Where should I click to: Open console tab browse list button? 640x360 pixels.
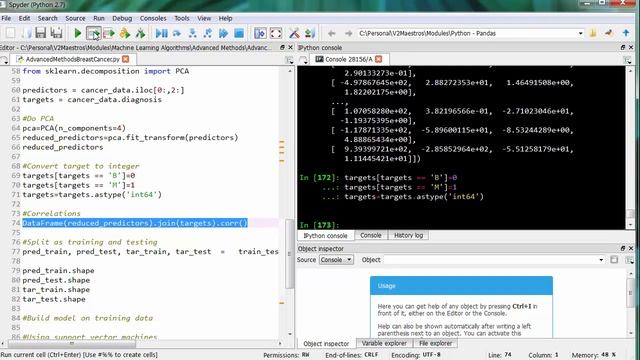pyautogui.click(x=303, y=60)
